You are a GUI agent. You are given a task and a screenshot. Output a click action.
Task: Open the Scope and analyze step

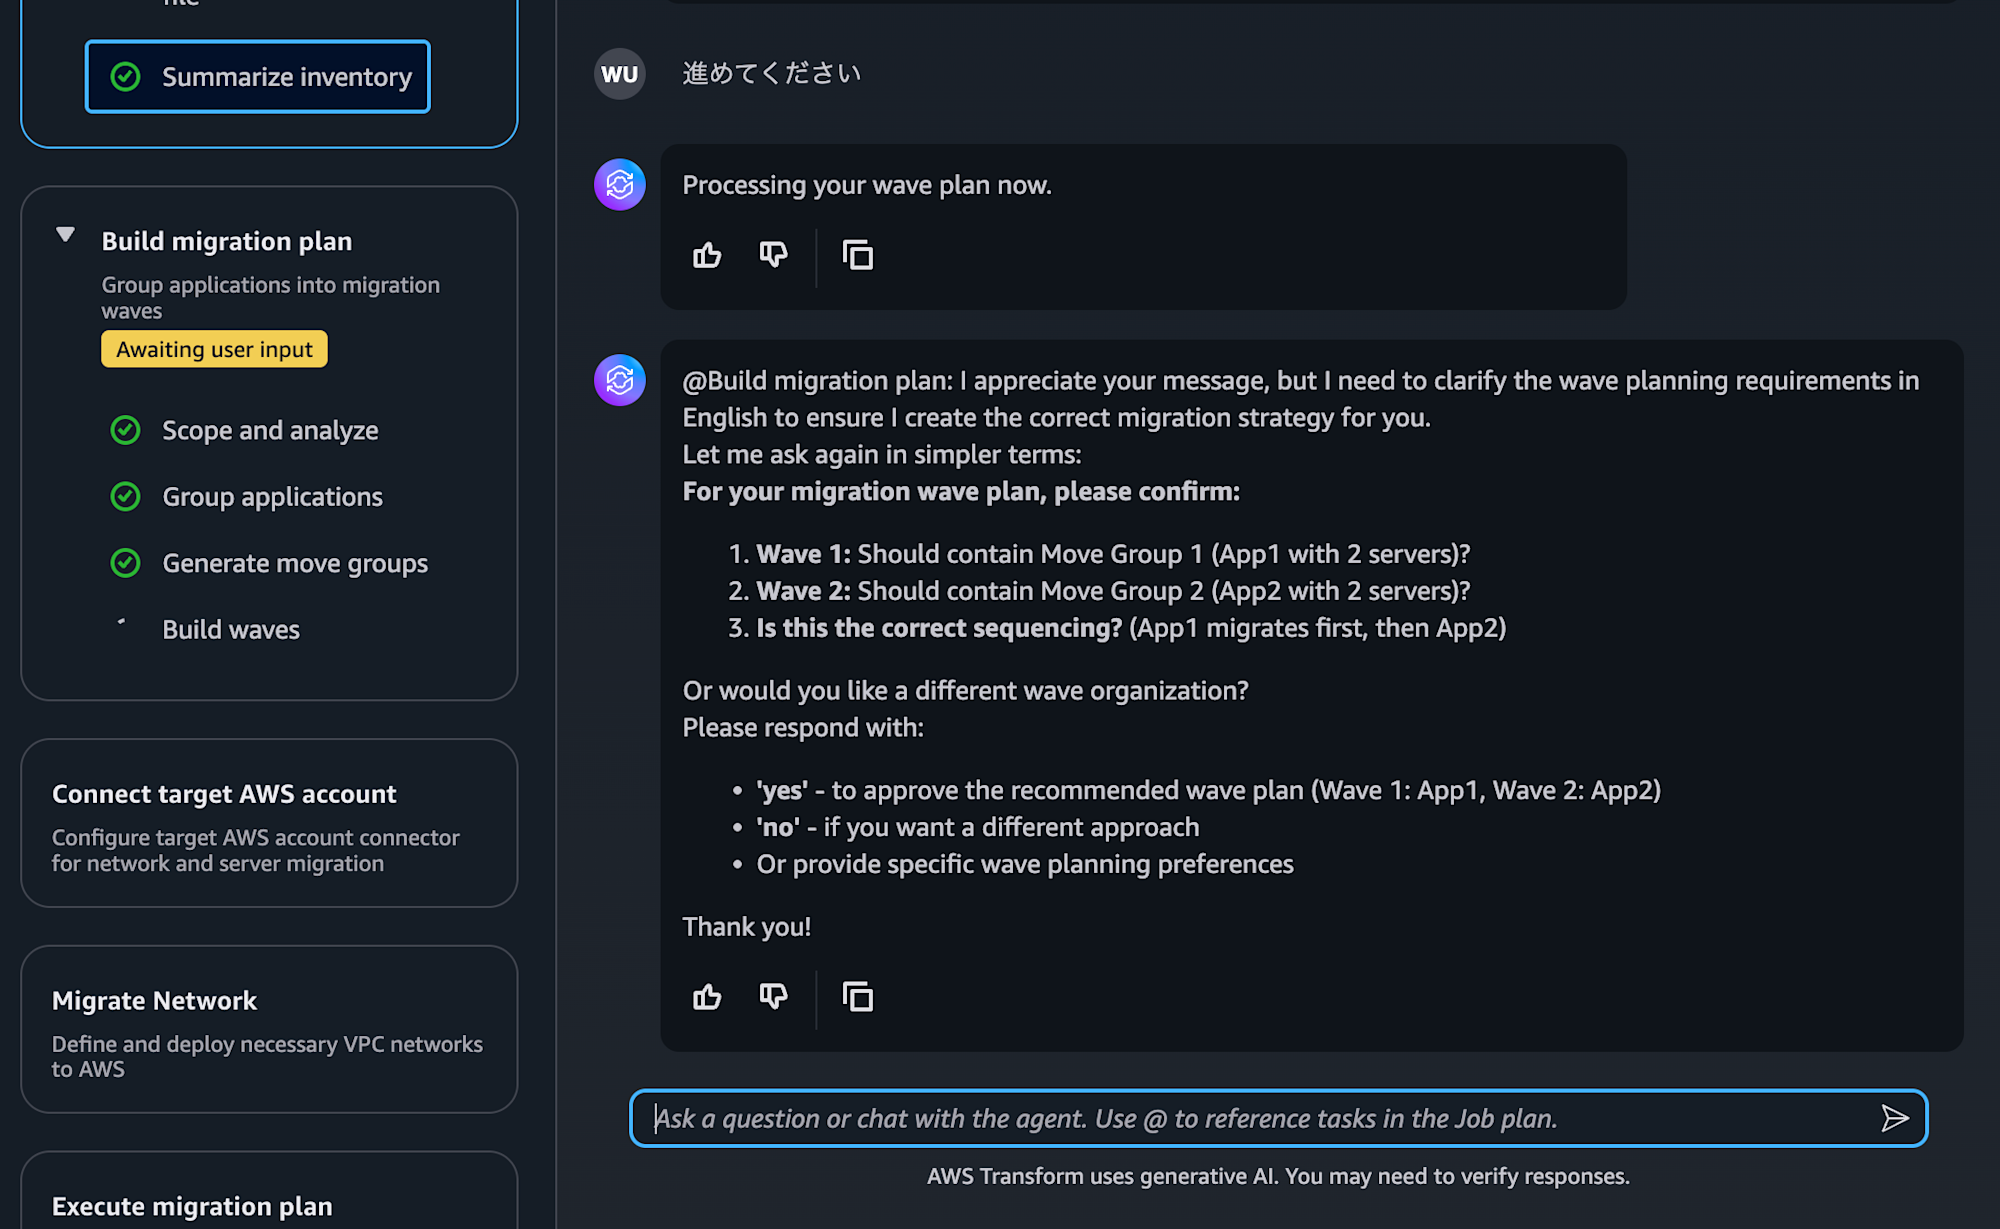pyautogui.click(x=270, y=431)
